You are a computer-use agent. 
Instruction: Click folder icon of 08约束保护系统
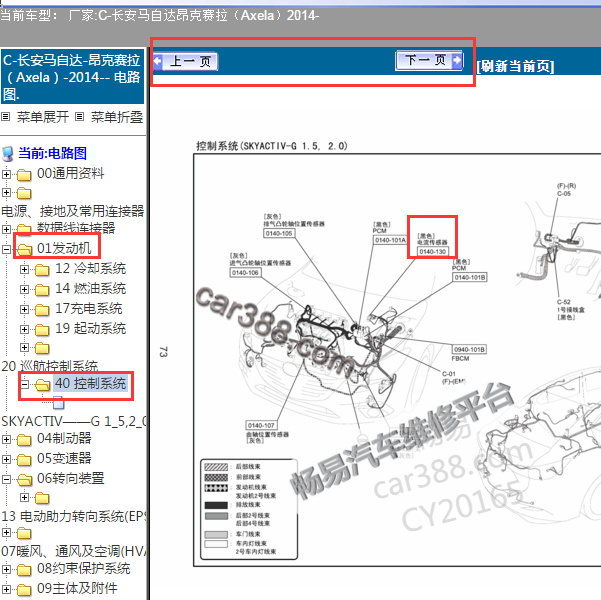24,570
